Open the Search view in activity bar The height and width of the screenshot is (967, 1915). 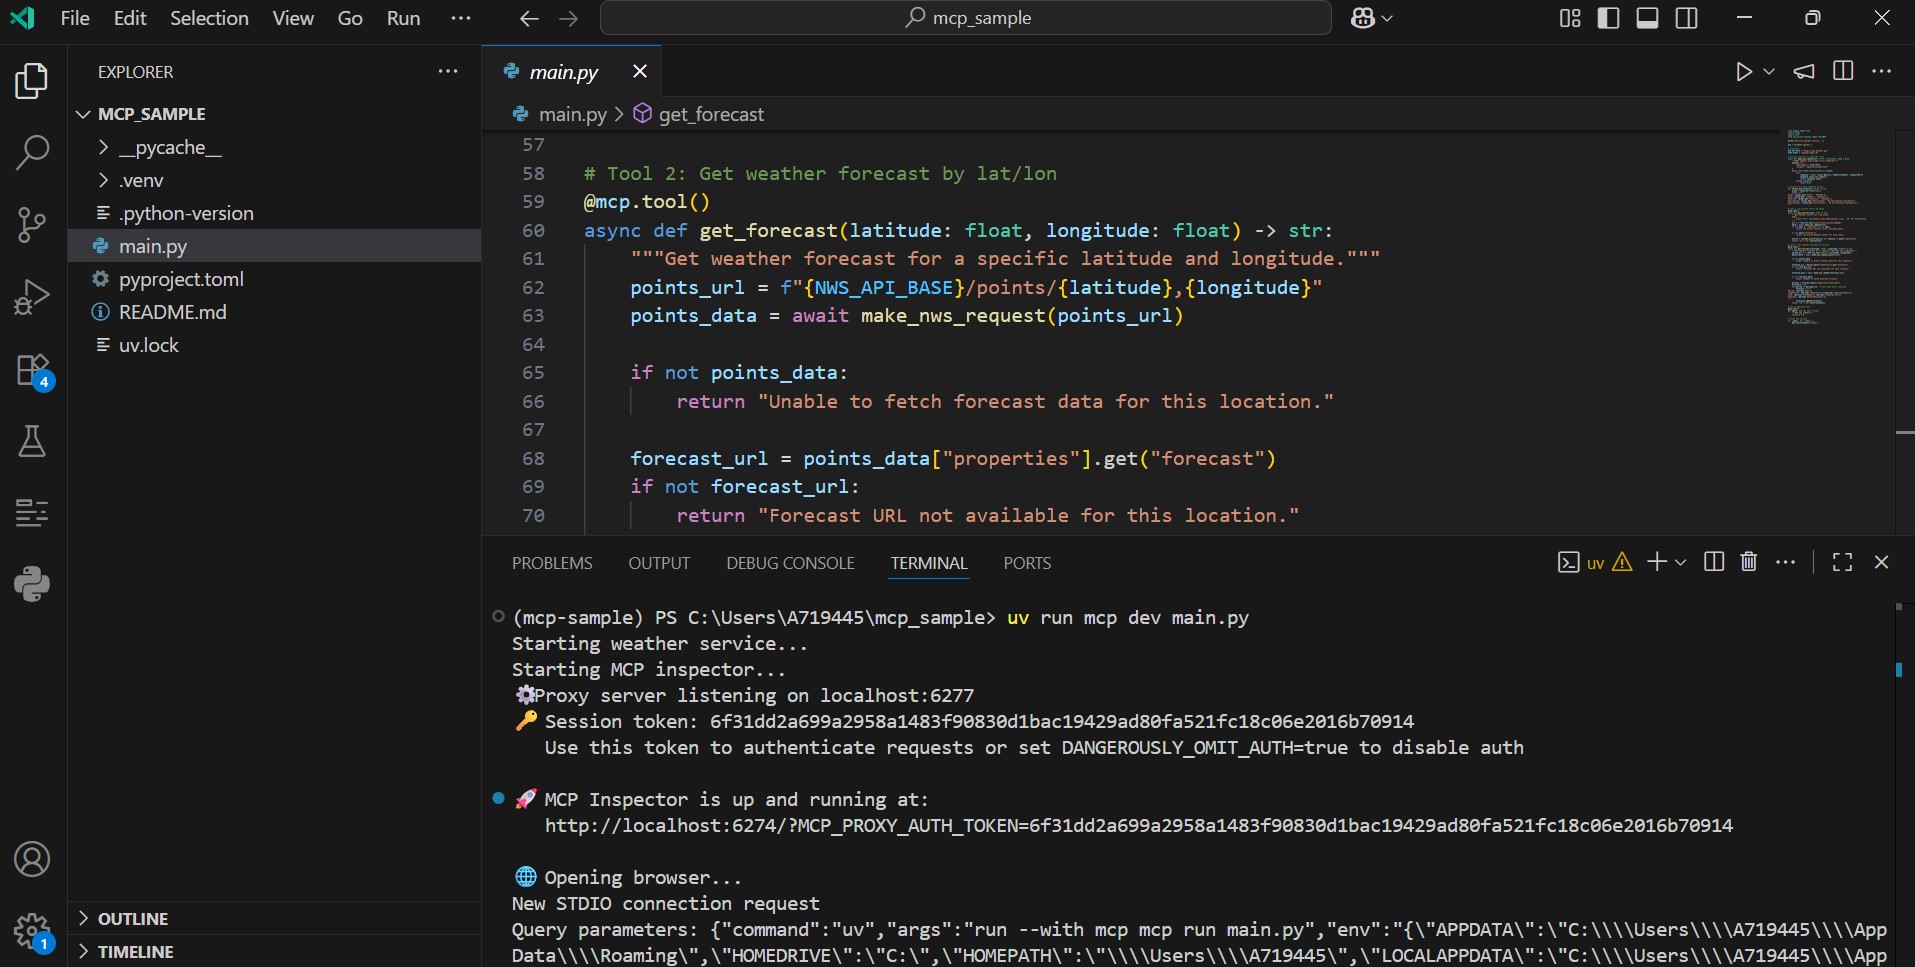tap(32, 153)
